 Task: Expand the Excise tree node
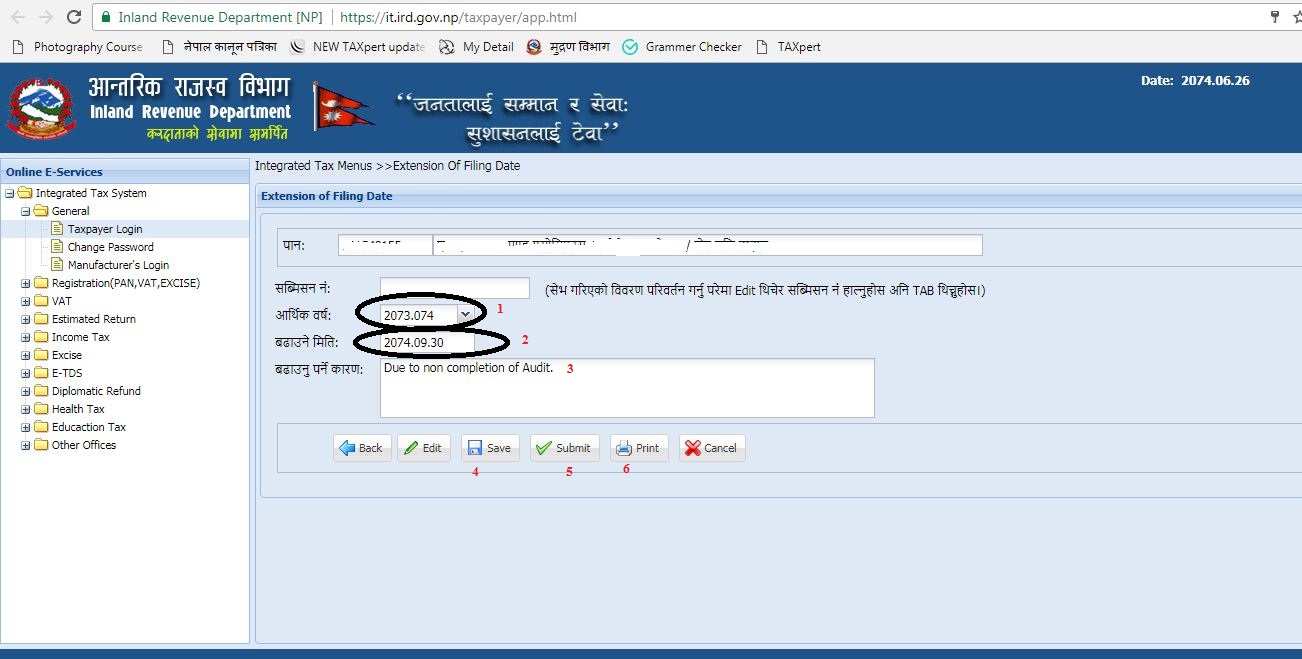click(25, 355)
